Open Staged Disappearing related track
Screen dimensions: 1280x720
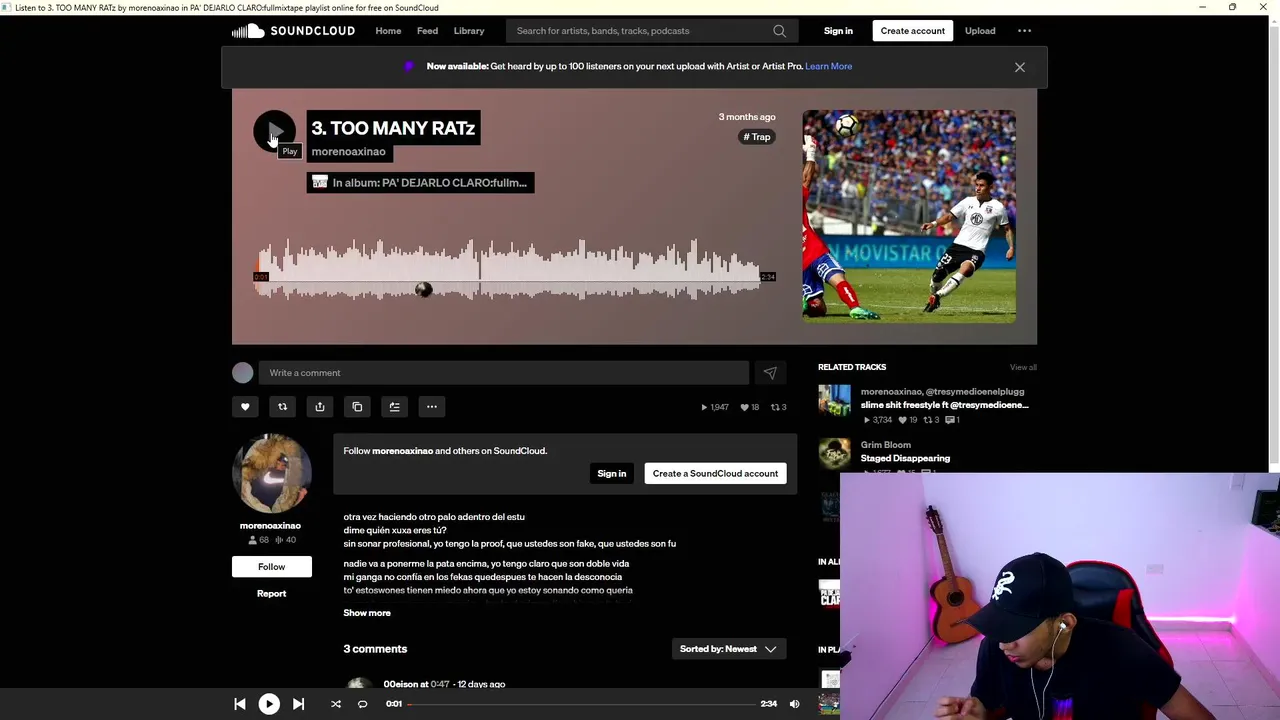pyautogui.click(x=905, y=458)
